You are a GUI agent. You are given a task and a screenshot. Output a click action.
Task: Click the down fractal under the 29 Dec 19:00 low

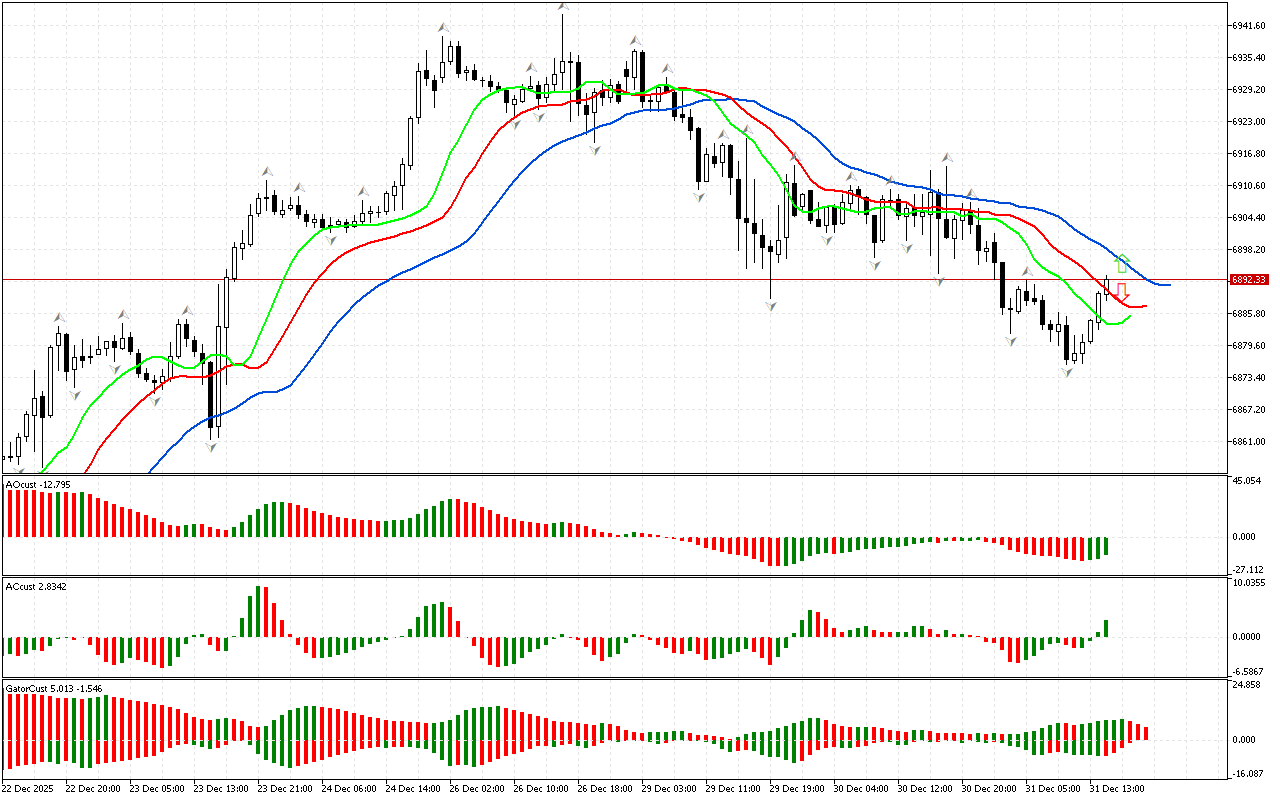(771, 305)
